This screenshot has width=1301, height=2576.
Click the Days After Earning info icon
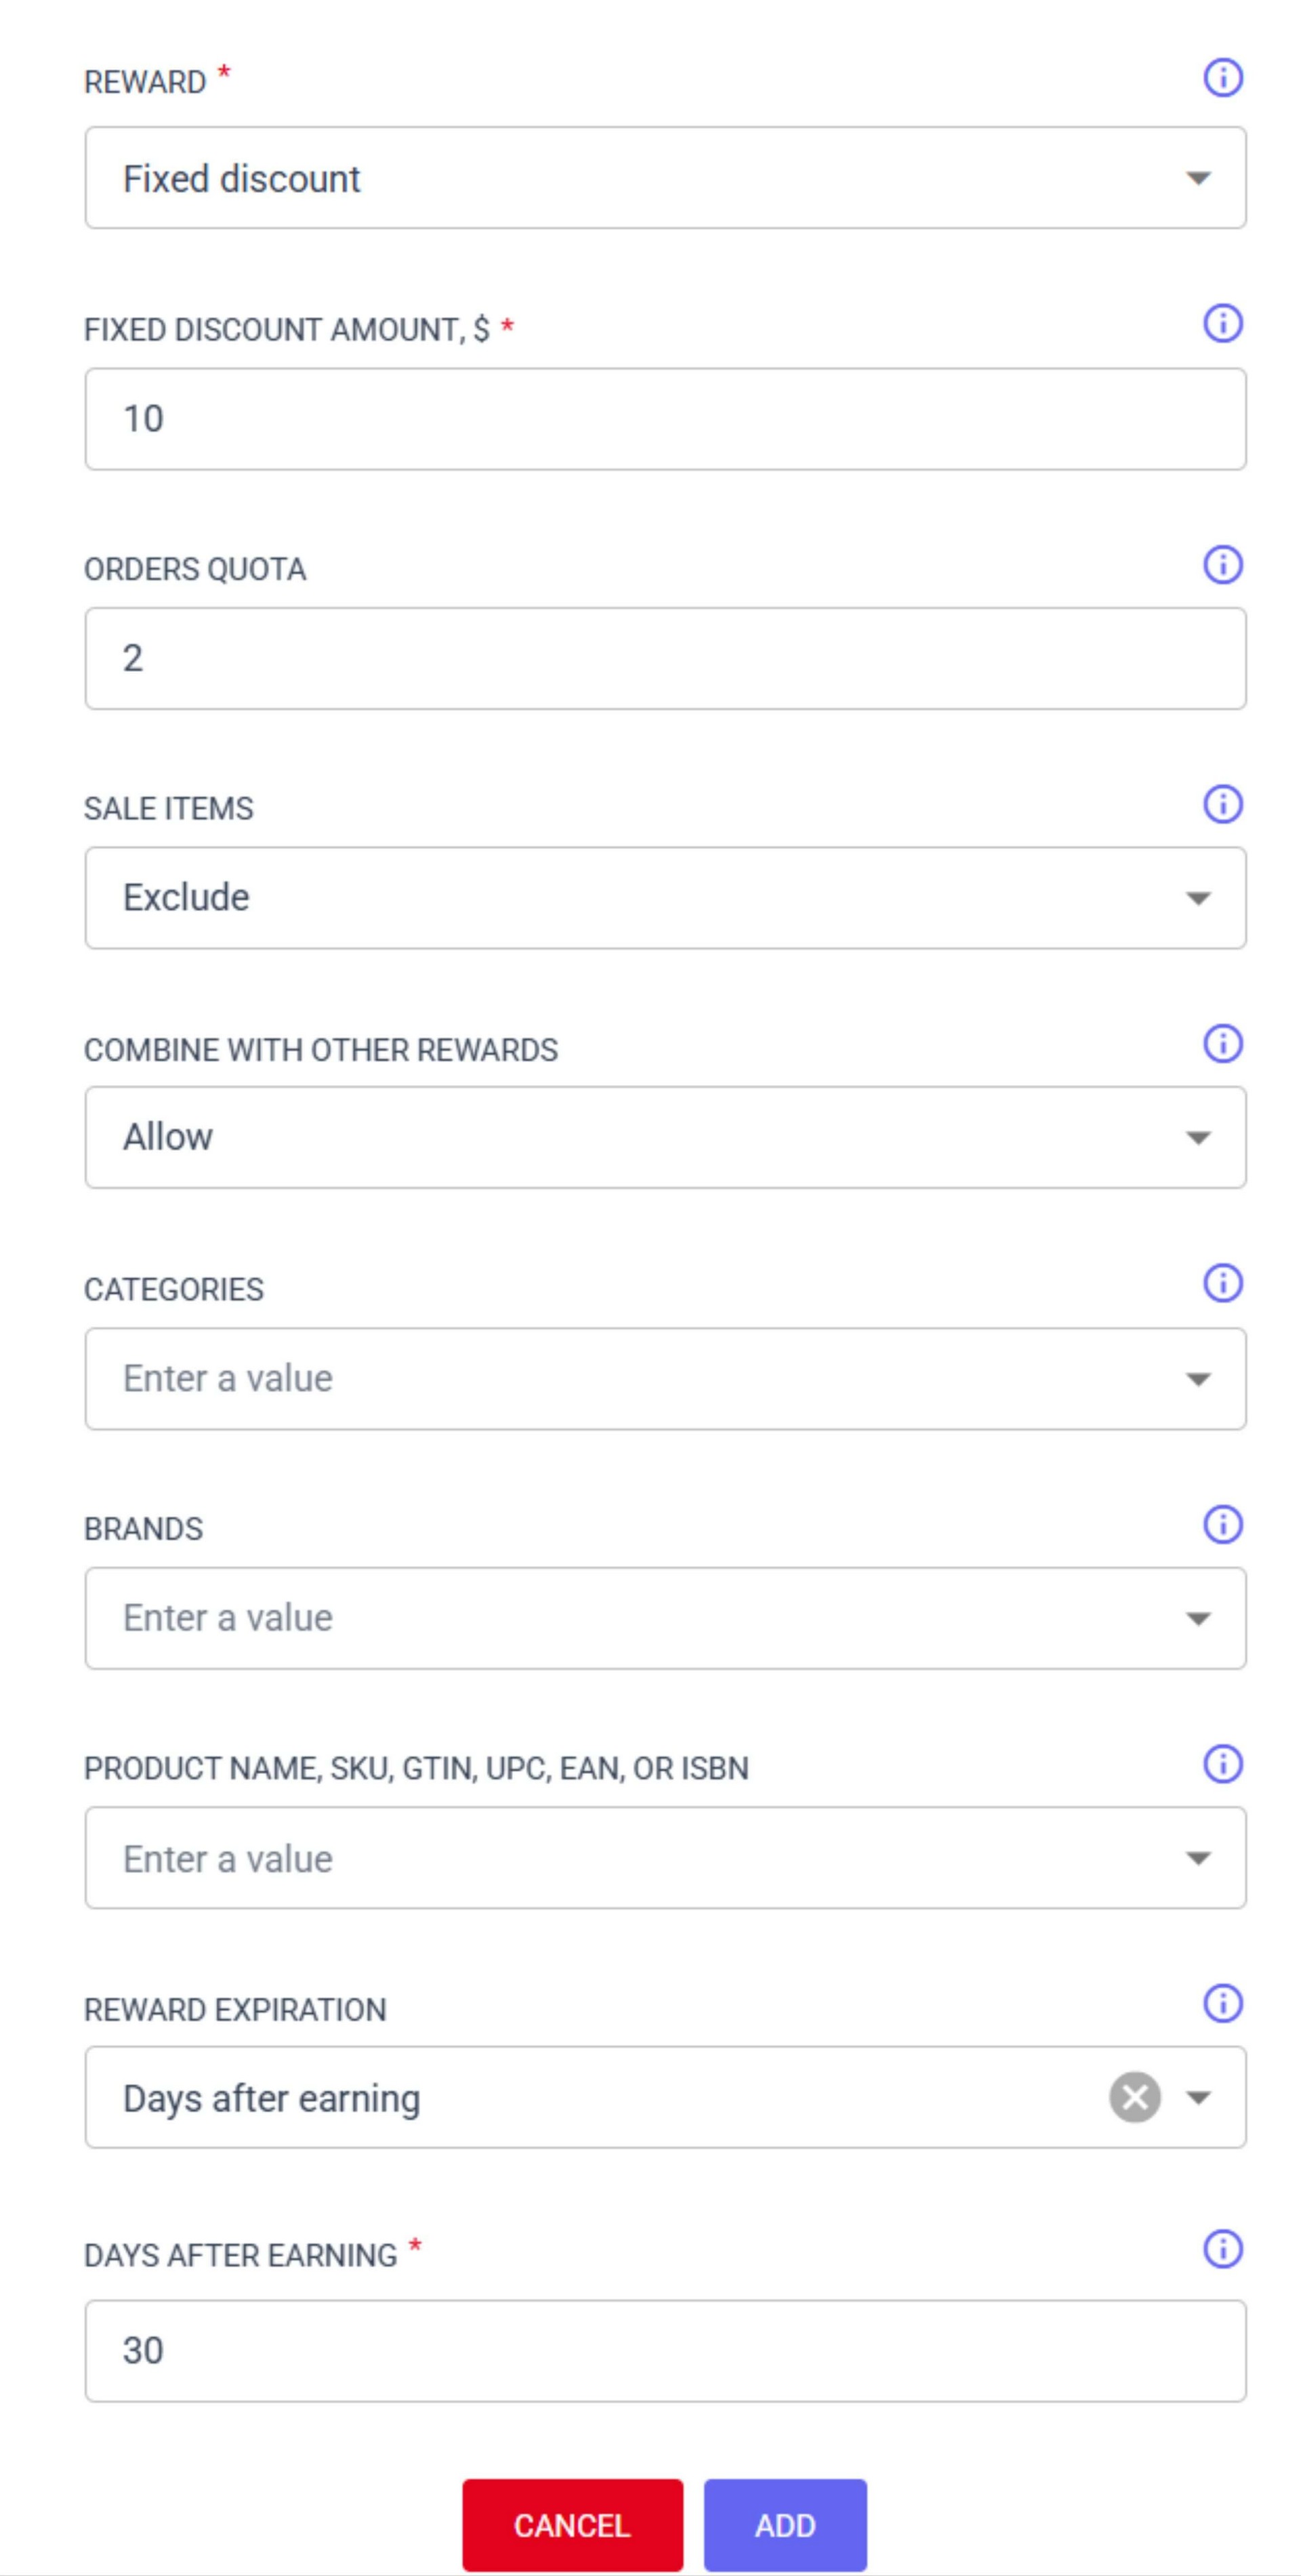coord(1222,2249)
